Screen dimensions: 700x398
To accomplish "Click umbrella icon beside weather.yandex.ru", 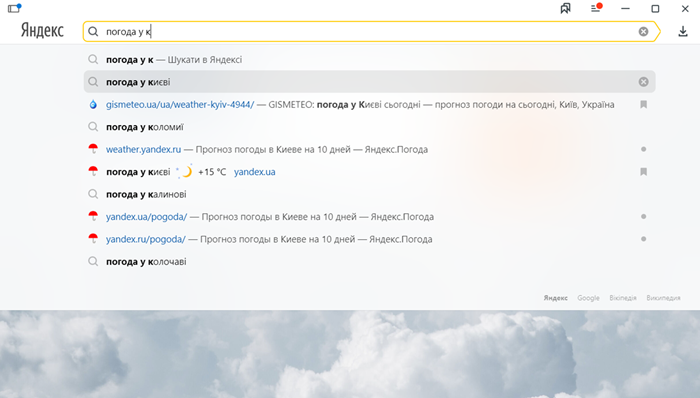I will coord(93,149).
